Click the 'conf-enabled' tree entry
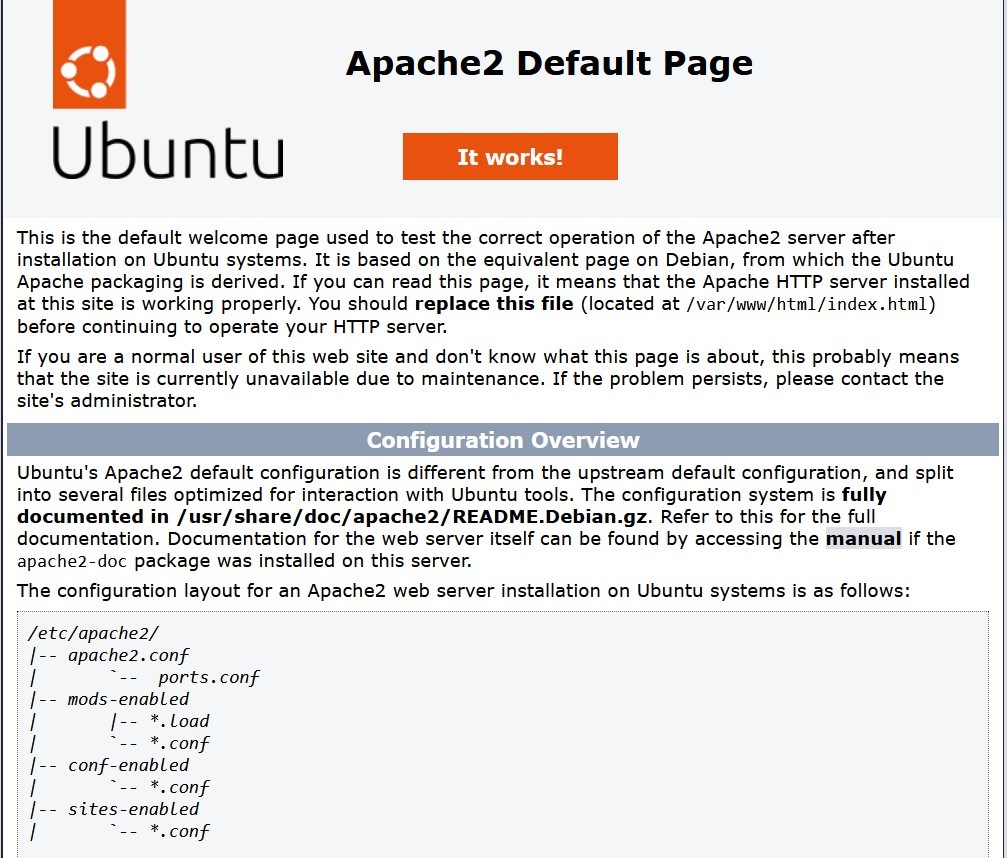Screen dimensions: 1007x858 pyautogui.click(x=128, y=766)
